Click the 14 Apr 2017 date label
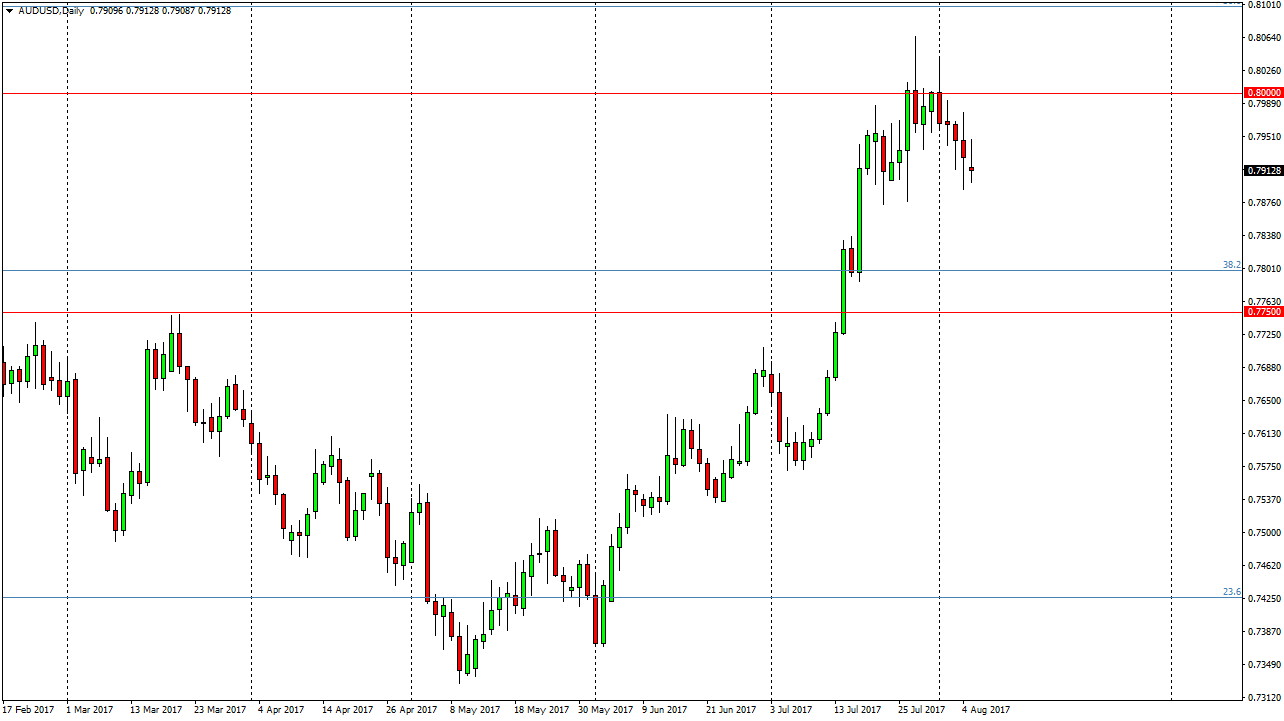Screen dimensions: 1284x721 point(347,710)
